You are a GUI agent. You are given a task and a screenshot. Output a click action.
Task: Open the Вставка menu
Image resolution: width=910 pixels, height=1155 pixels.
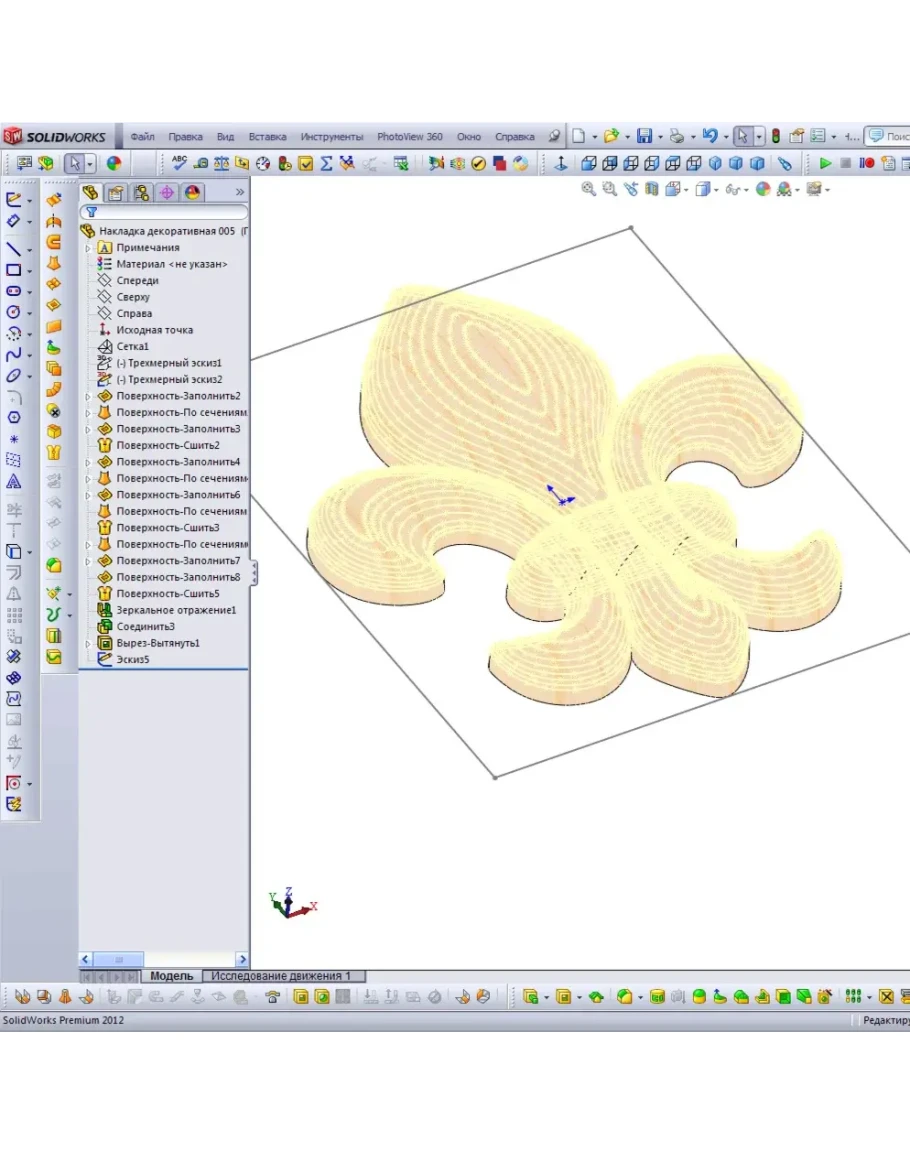pos(267,137)
